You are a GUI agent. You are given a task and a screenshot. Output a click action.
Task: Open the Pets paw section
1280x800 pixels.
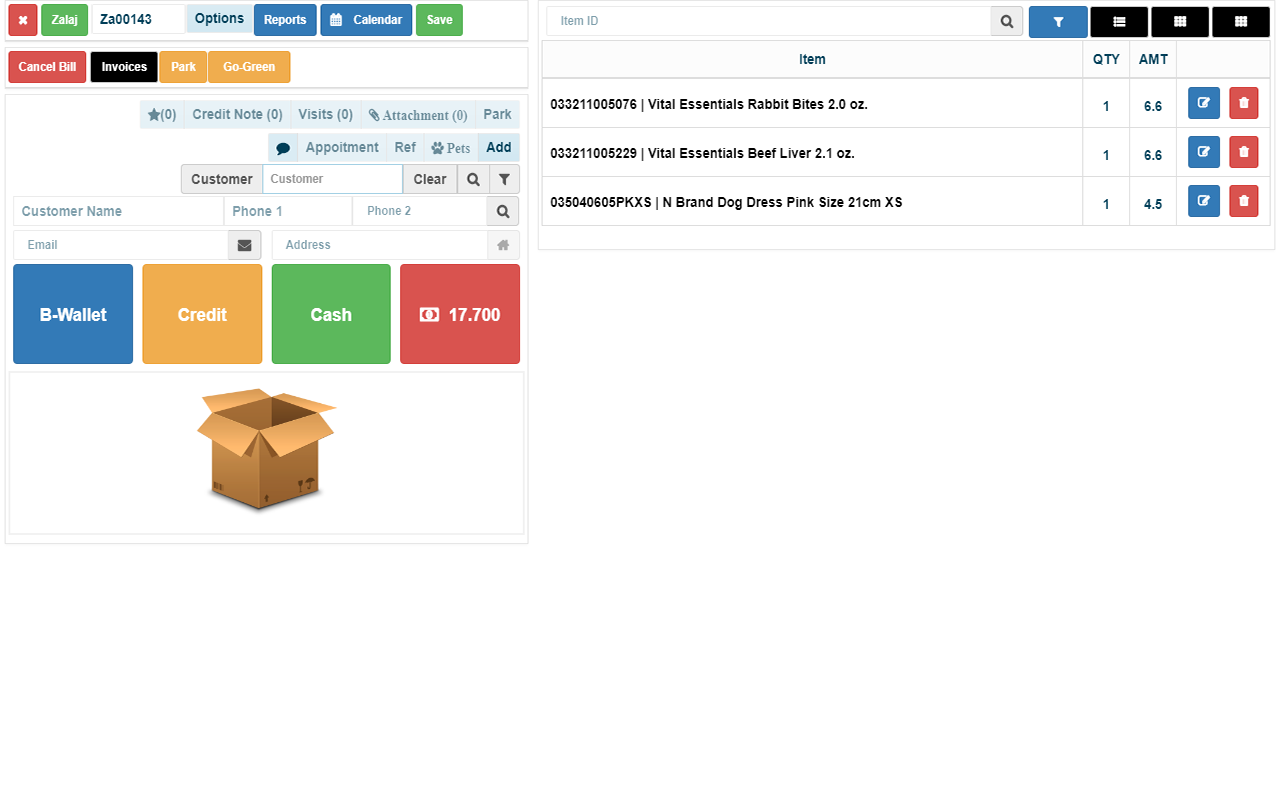[450, 147]
